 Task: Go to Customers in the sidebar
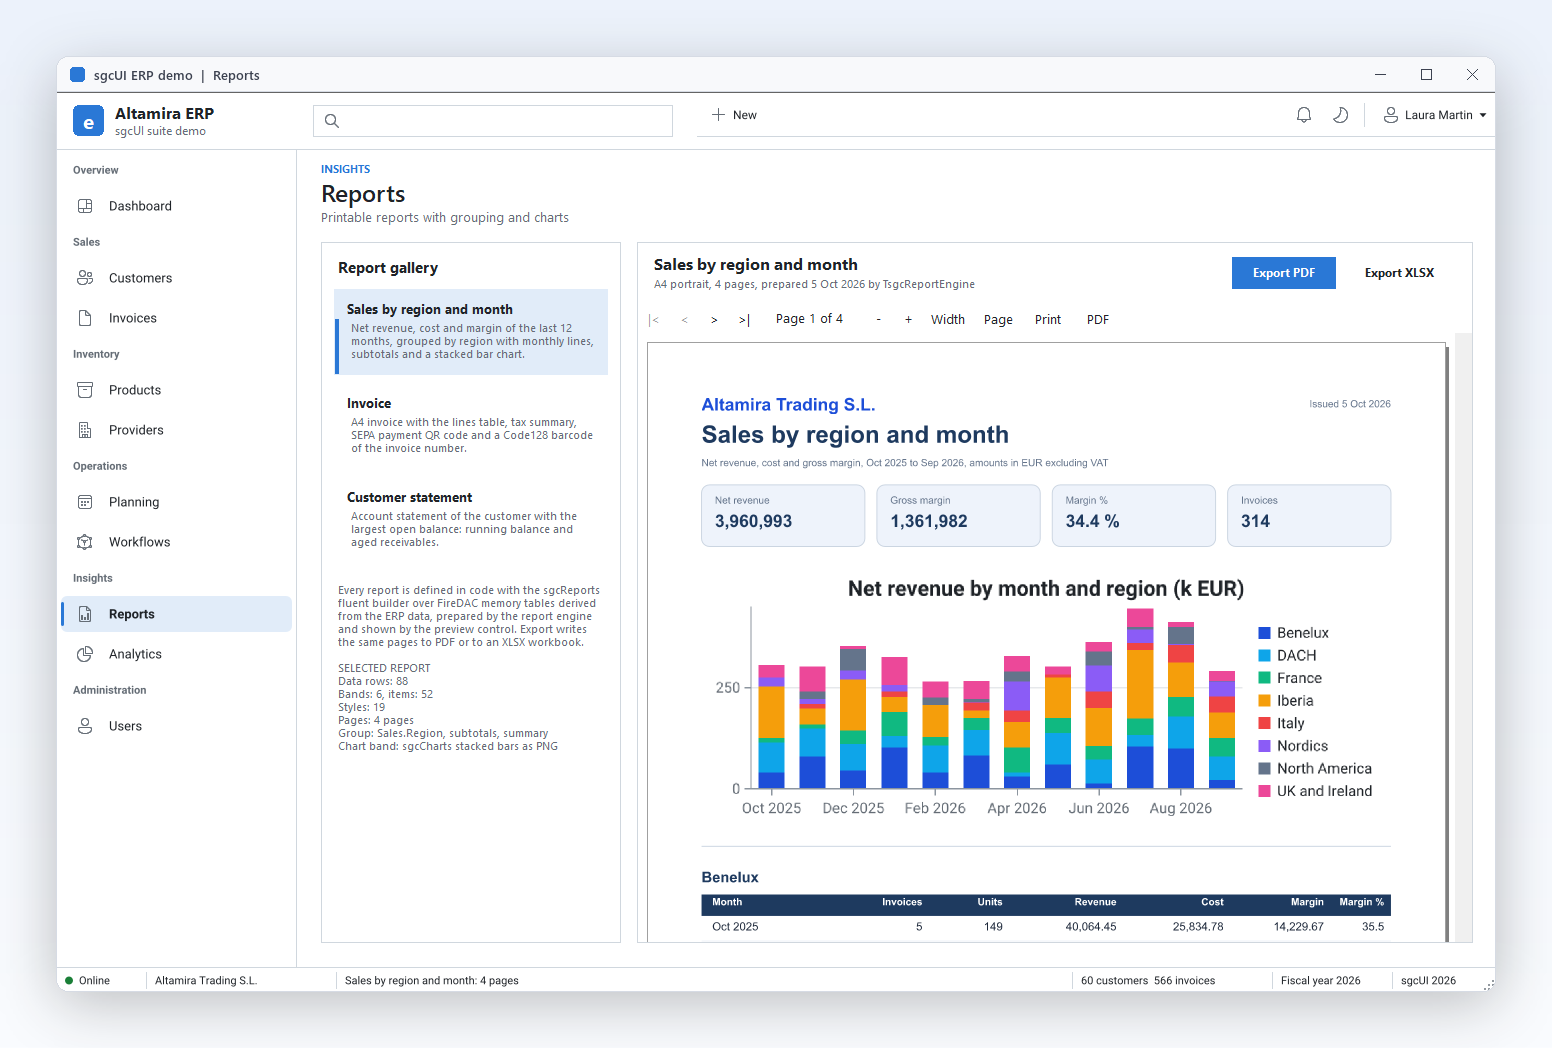pyautogui.click(x=177, y=278)
